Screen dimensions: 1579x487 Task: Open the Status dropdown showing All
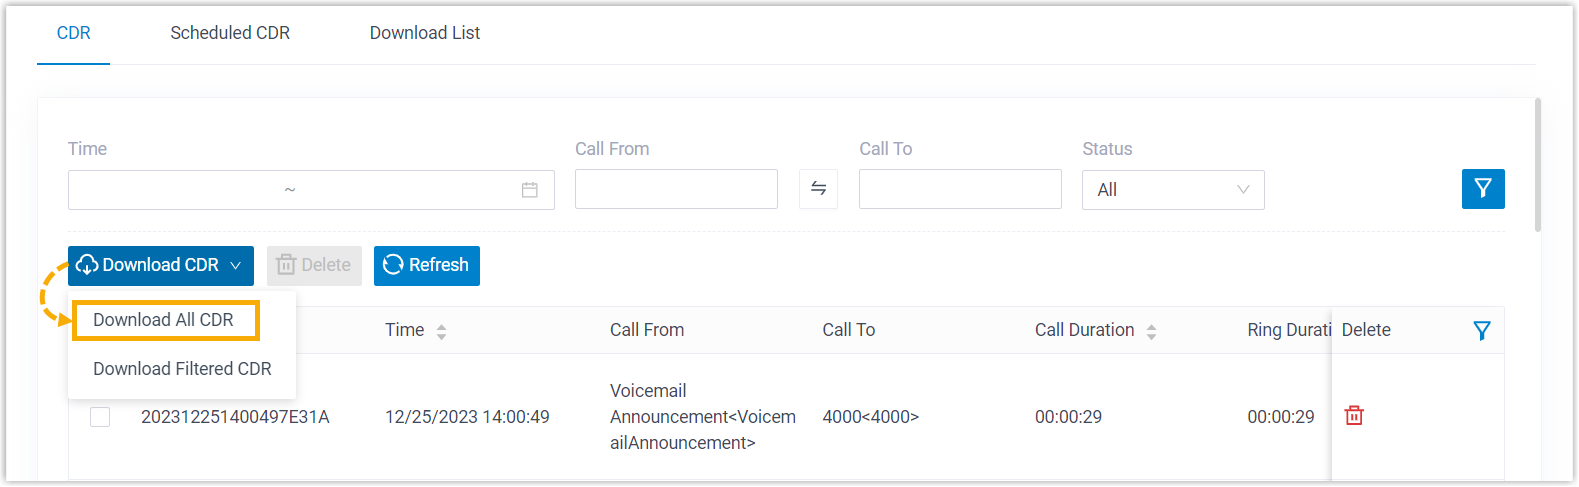pos(1172,190)
